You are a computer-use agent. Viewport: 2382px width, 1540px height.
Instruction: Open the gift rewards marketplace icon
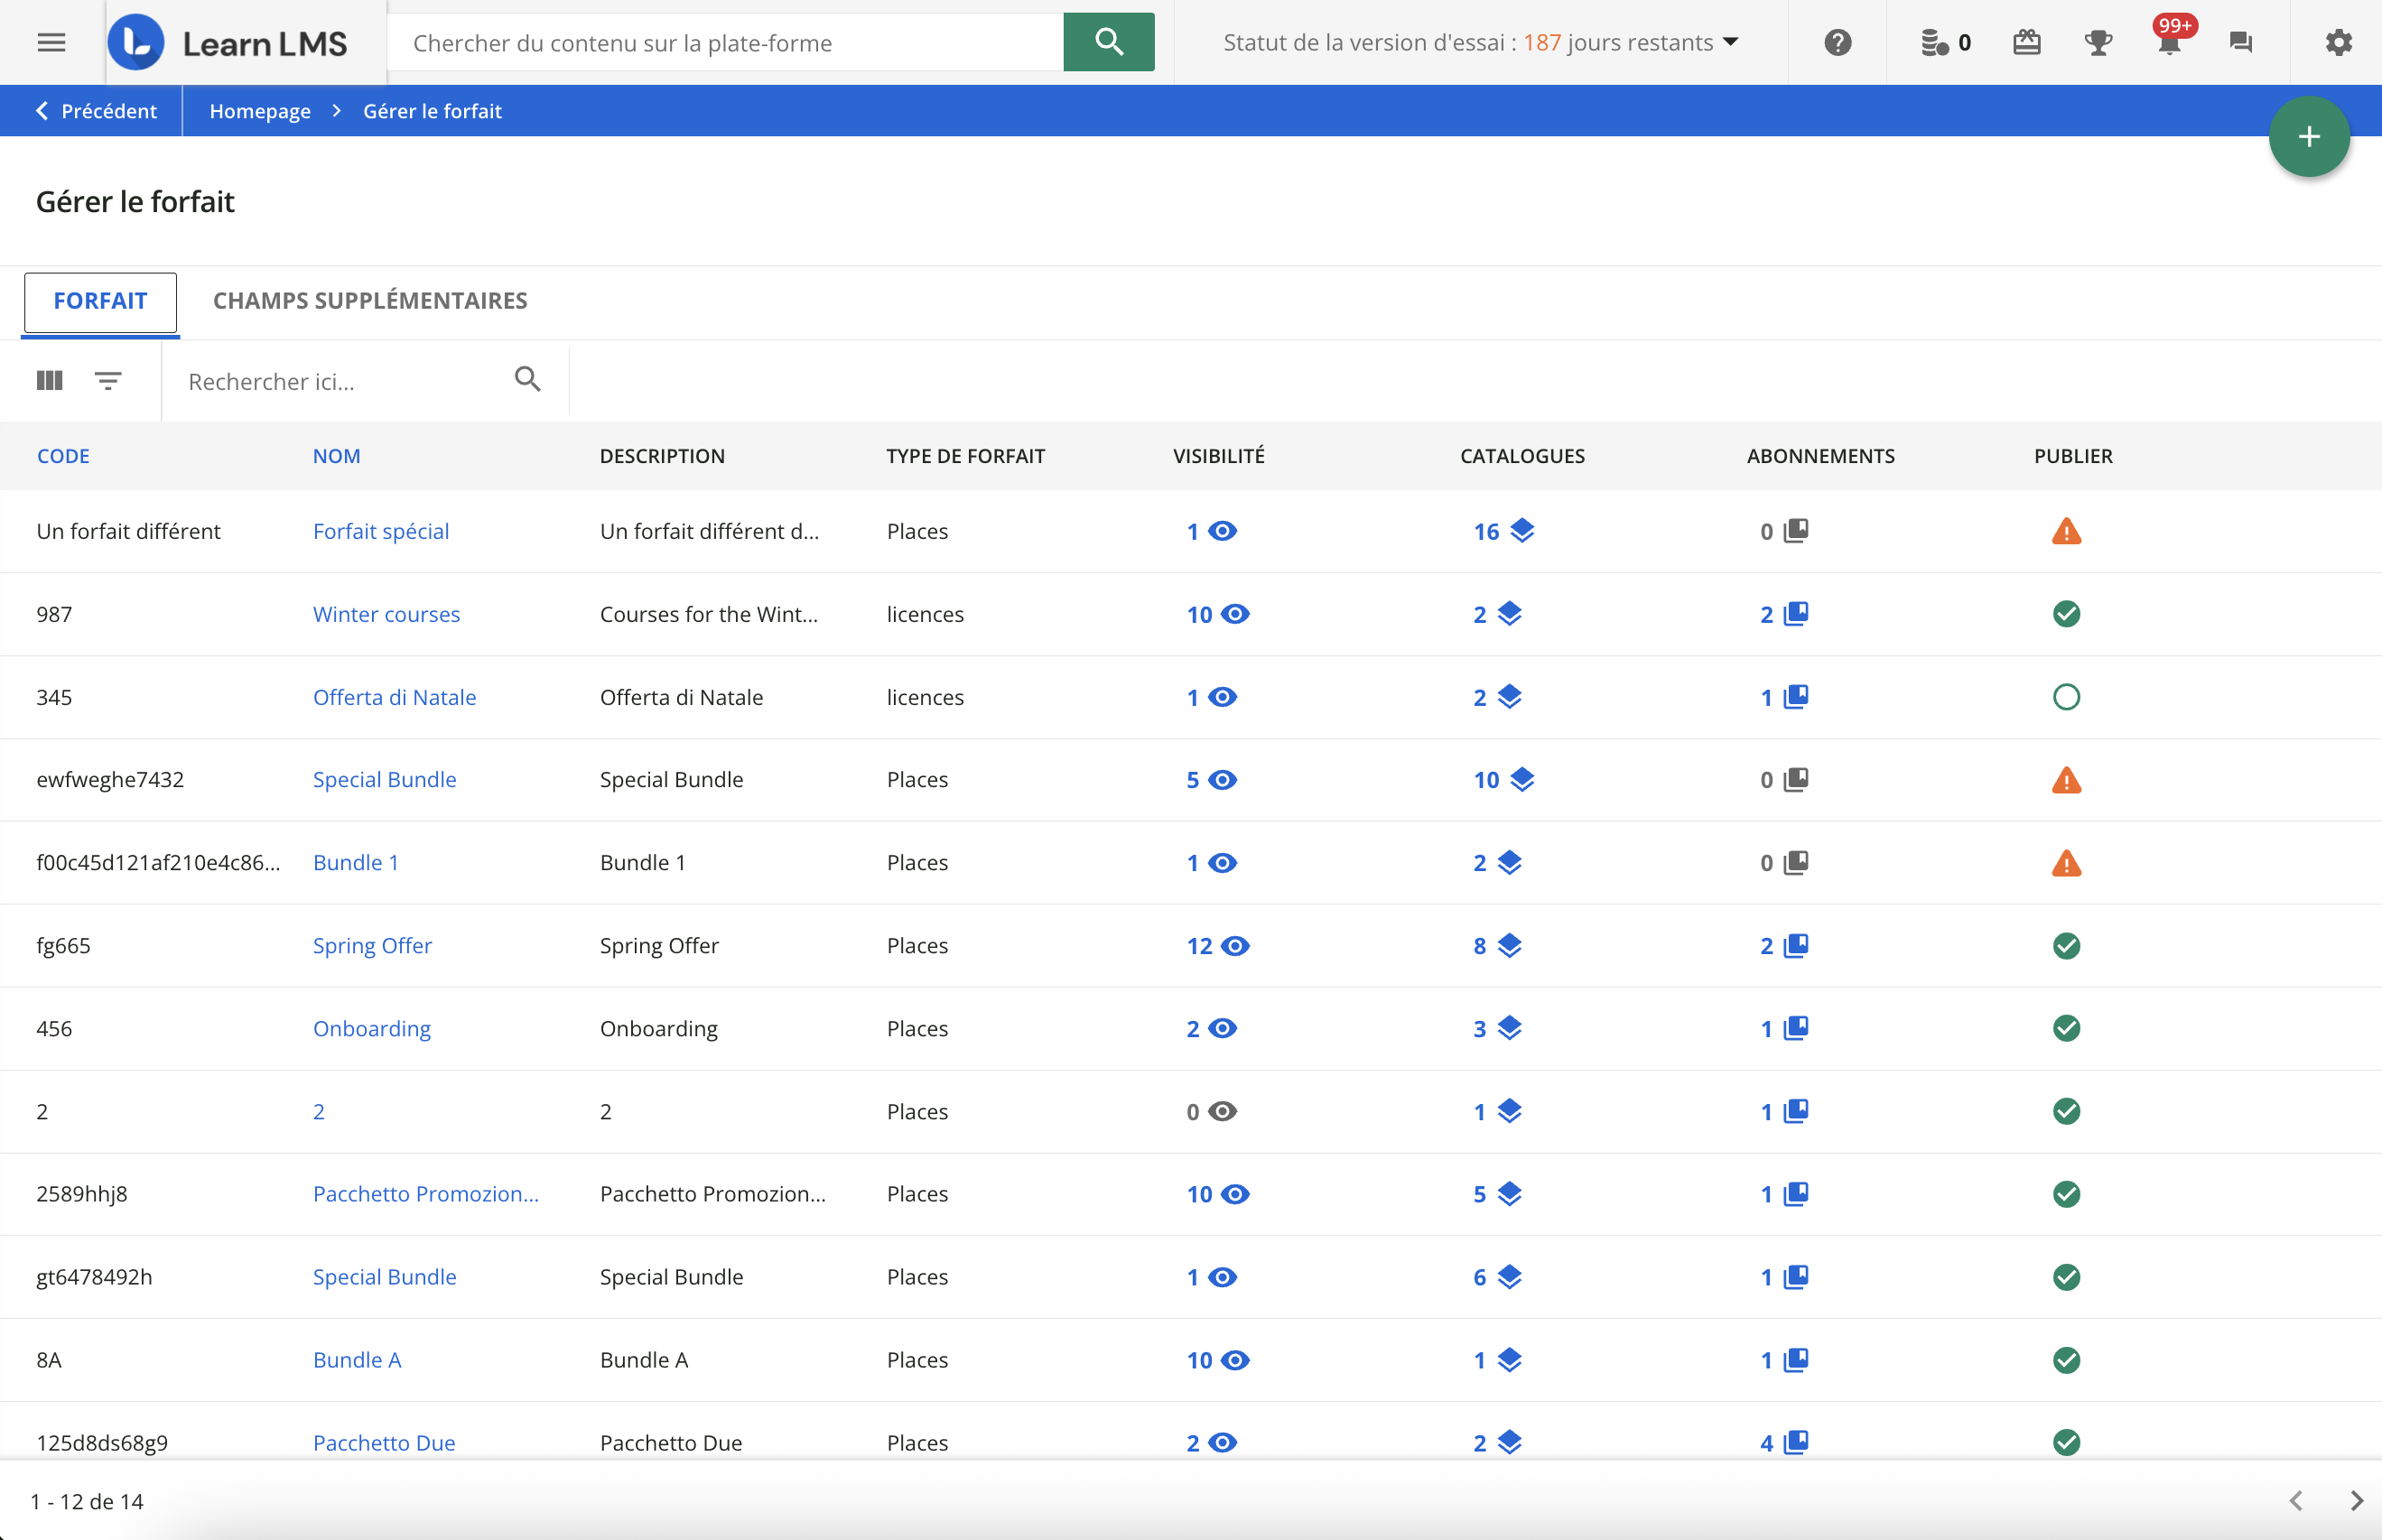pos(2026,42)
